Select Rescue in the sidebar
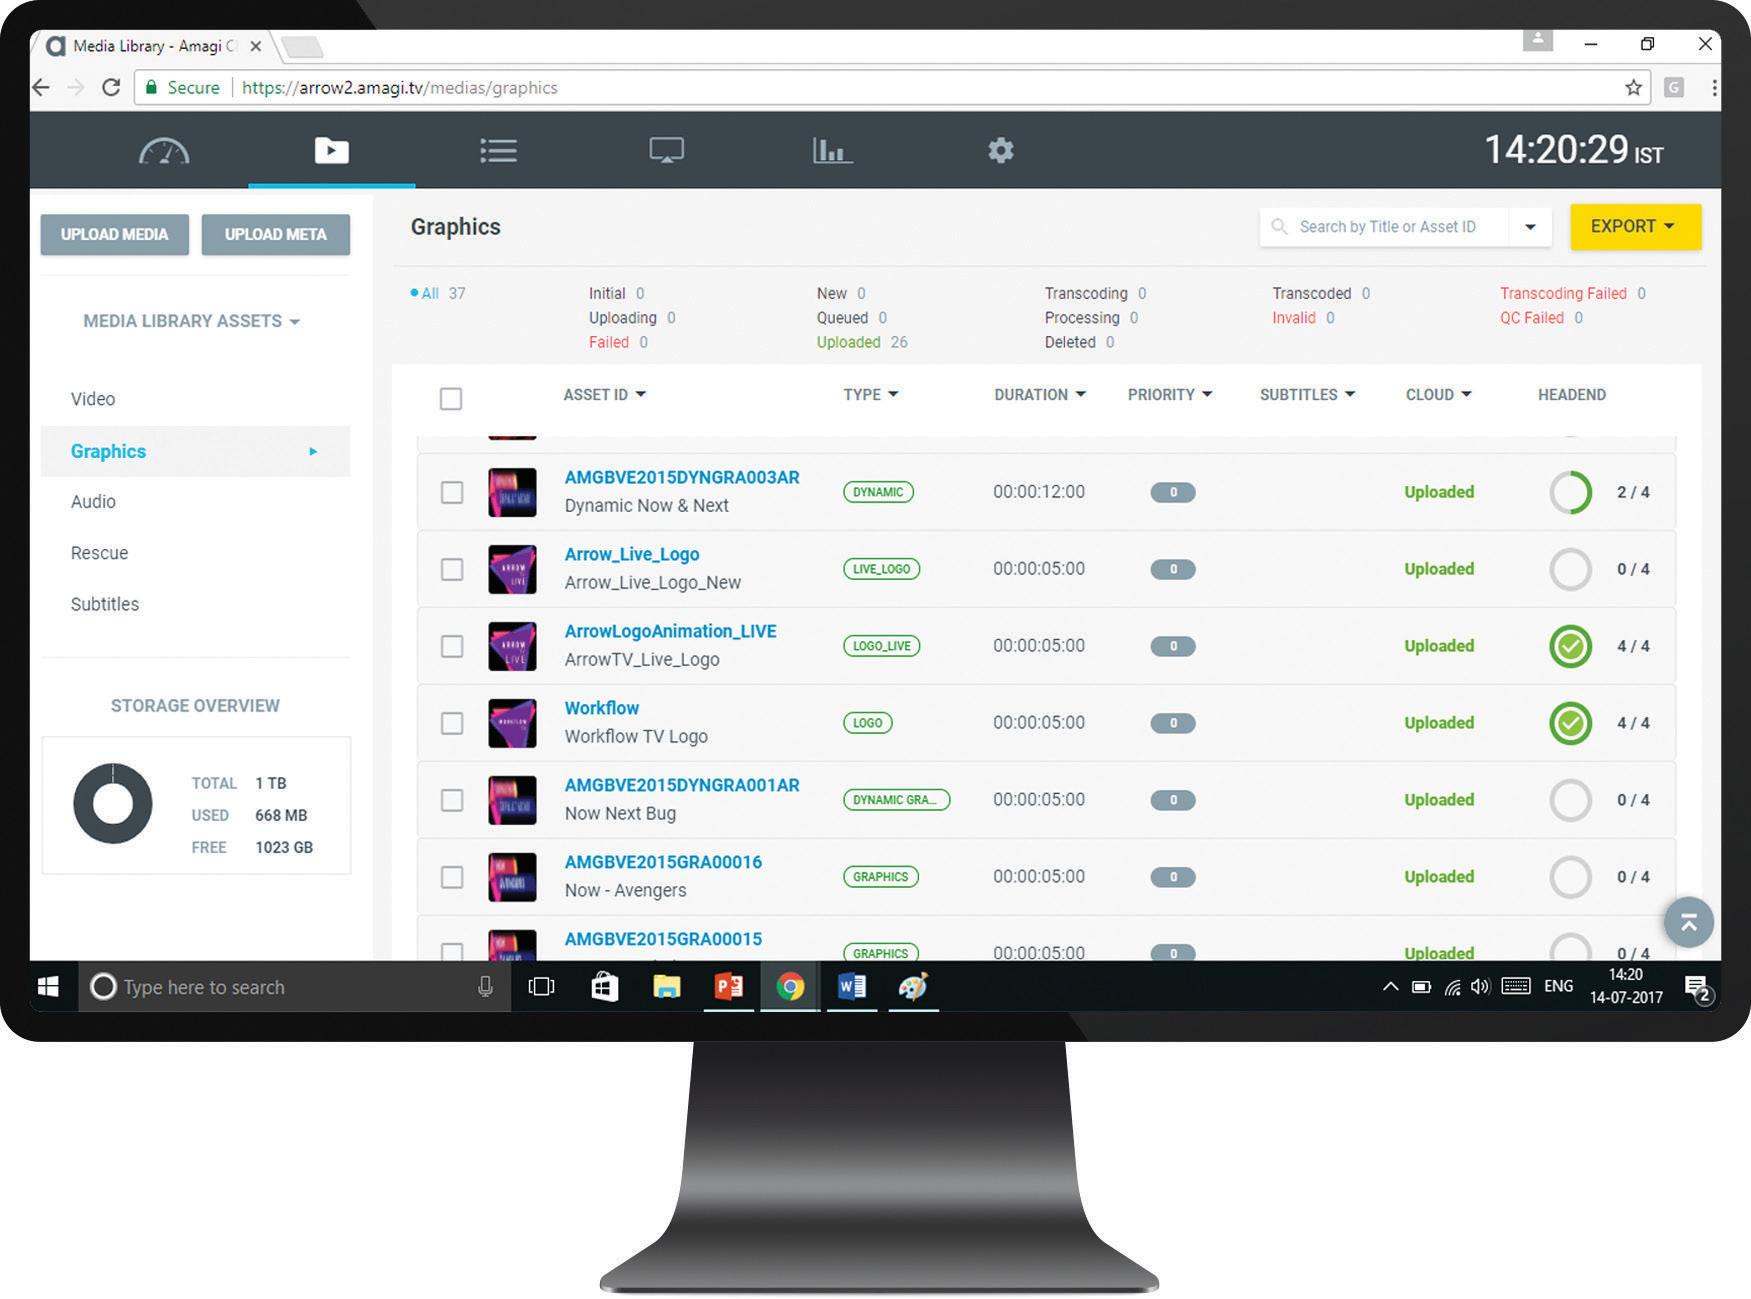1751x1299 pixels. [99, 553]
